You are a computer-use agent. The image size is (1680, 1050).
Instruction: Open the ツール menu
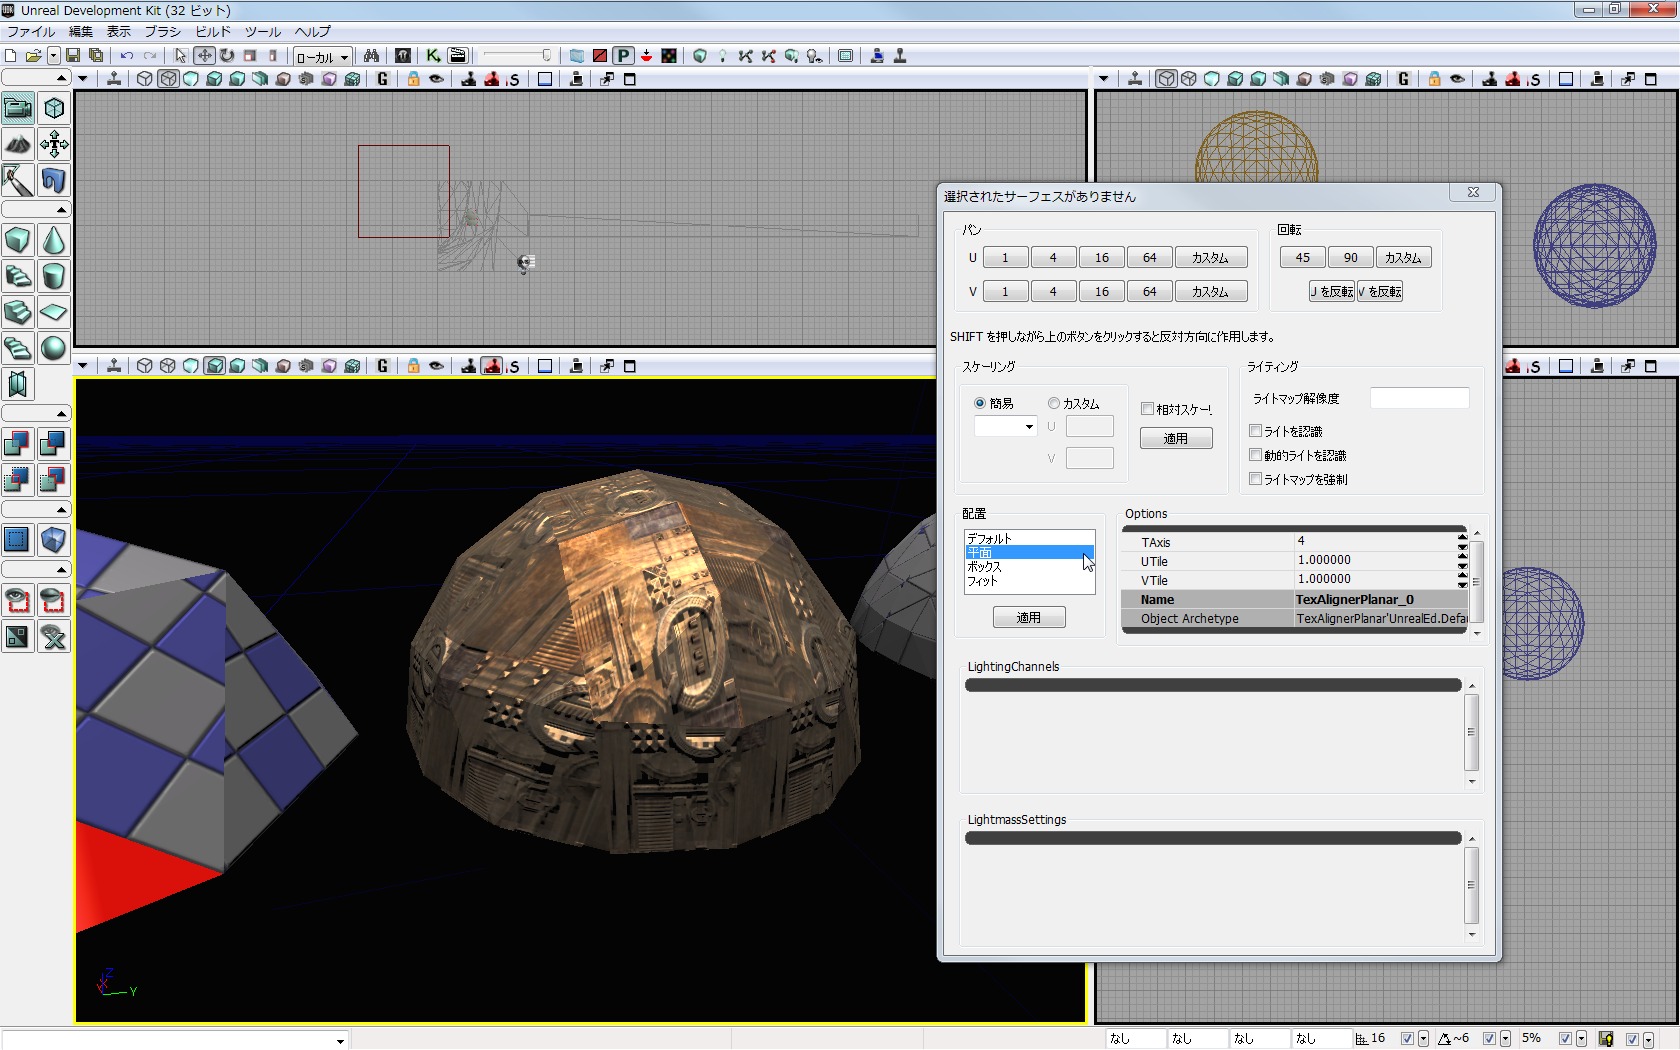pos(263,31)
